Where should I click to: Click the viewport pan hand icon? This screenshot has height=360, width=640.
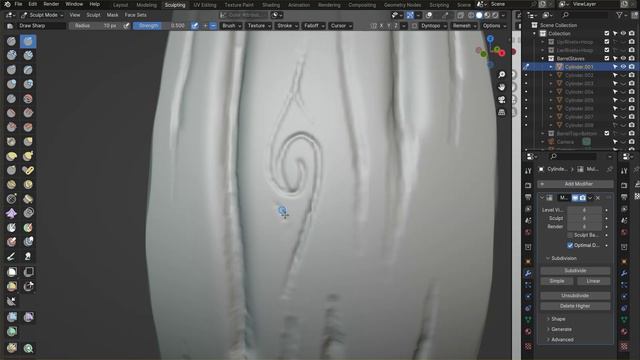pos(502,87)
